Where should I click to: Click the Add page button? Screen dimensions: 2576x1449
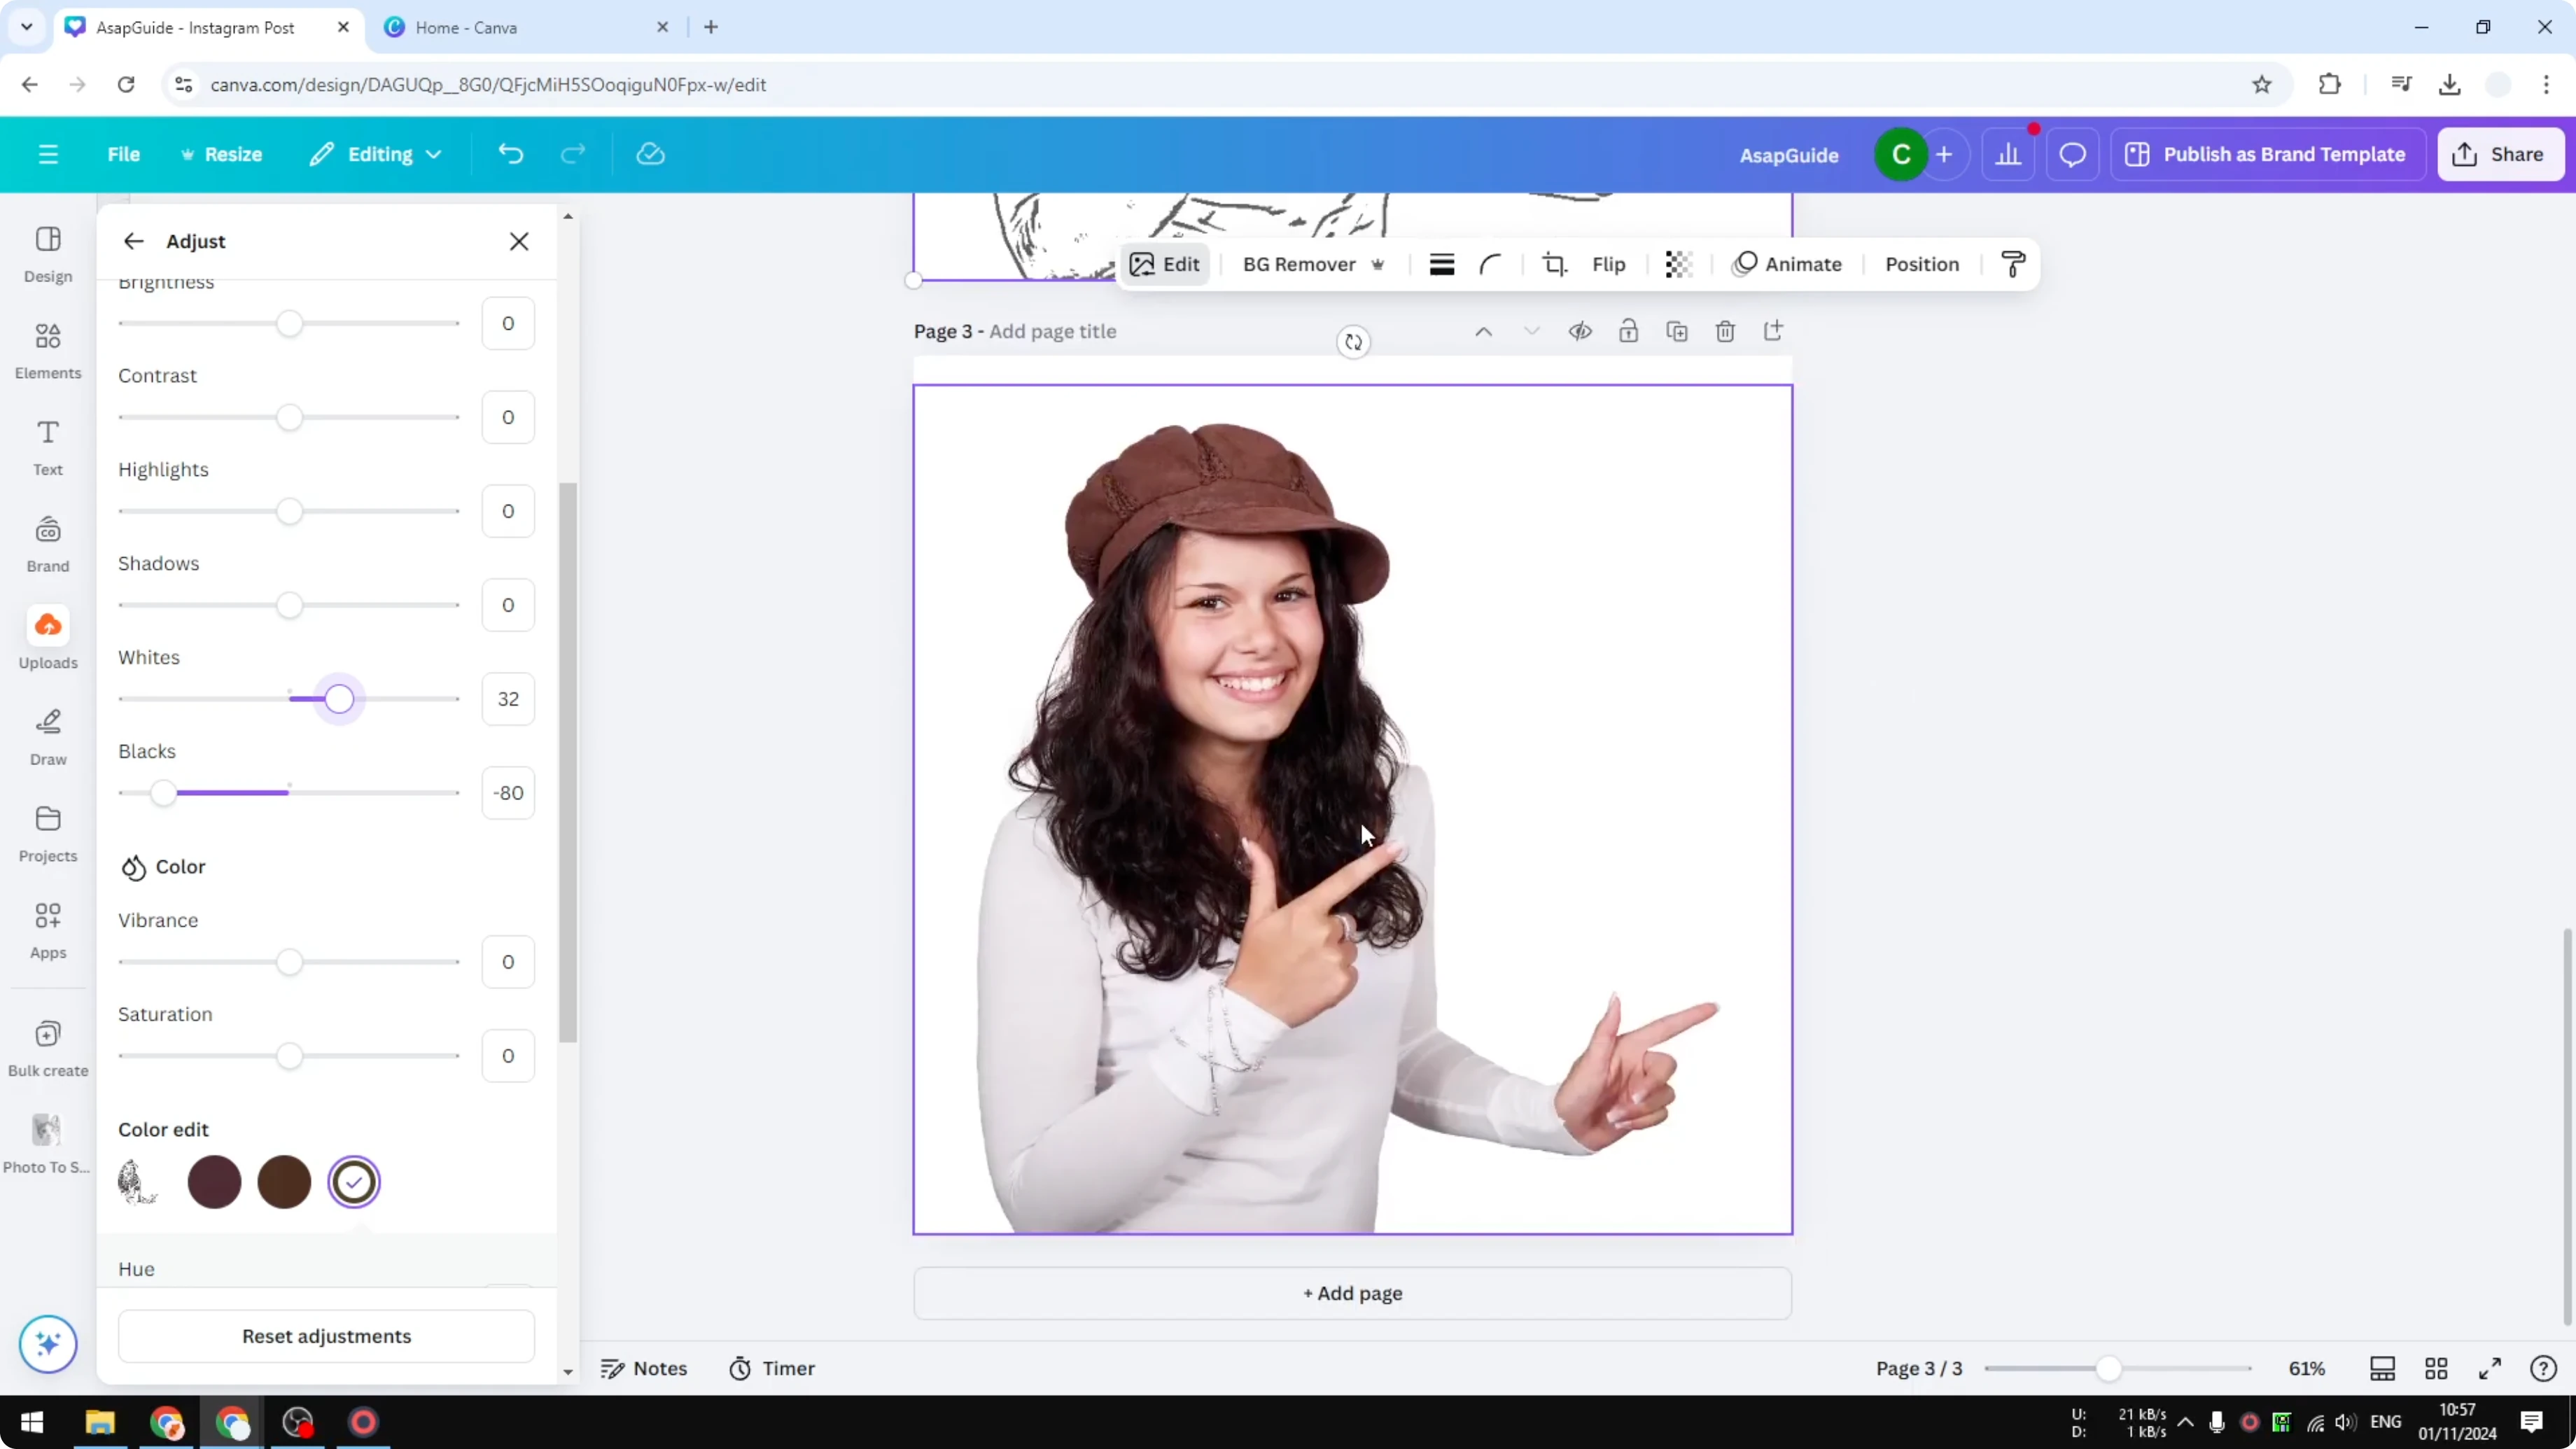[1352, 1293]
